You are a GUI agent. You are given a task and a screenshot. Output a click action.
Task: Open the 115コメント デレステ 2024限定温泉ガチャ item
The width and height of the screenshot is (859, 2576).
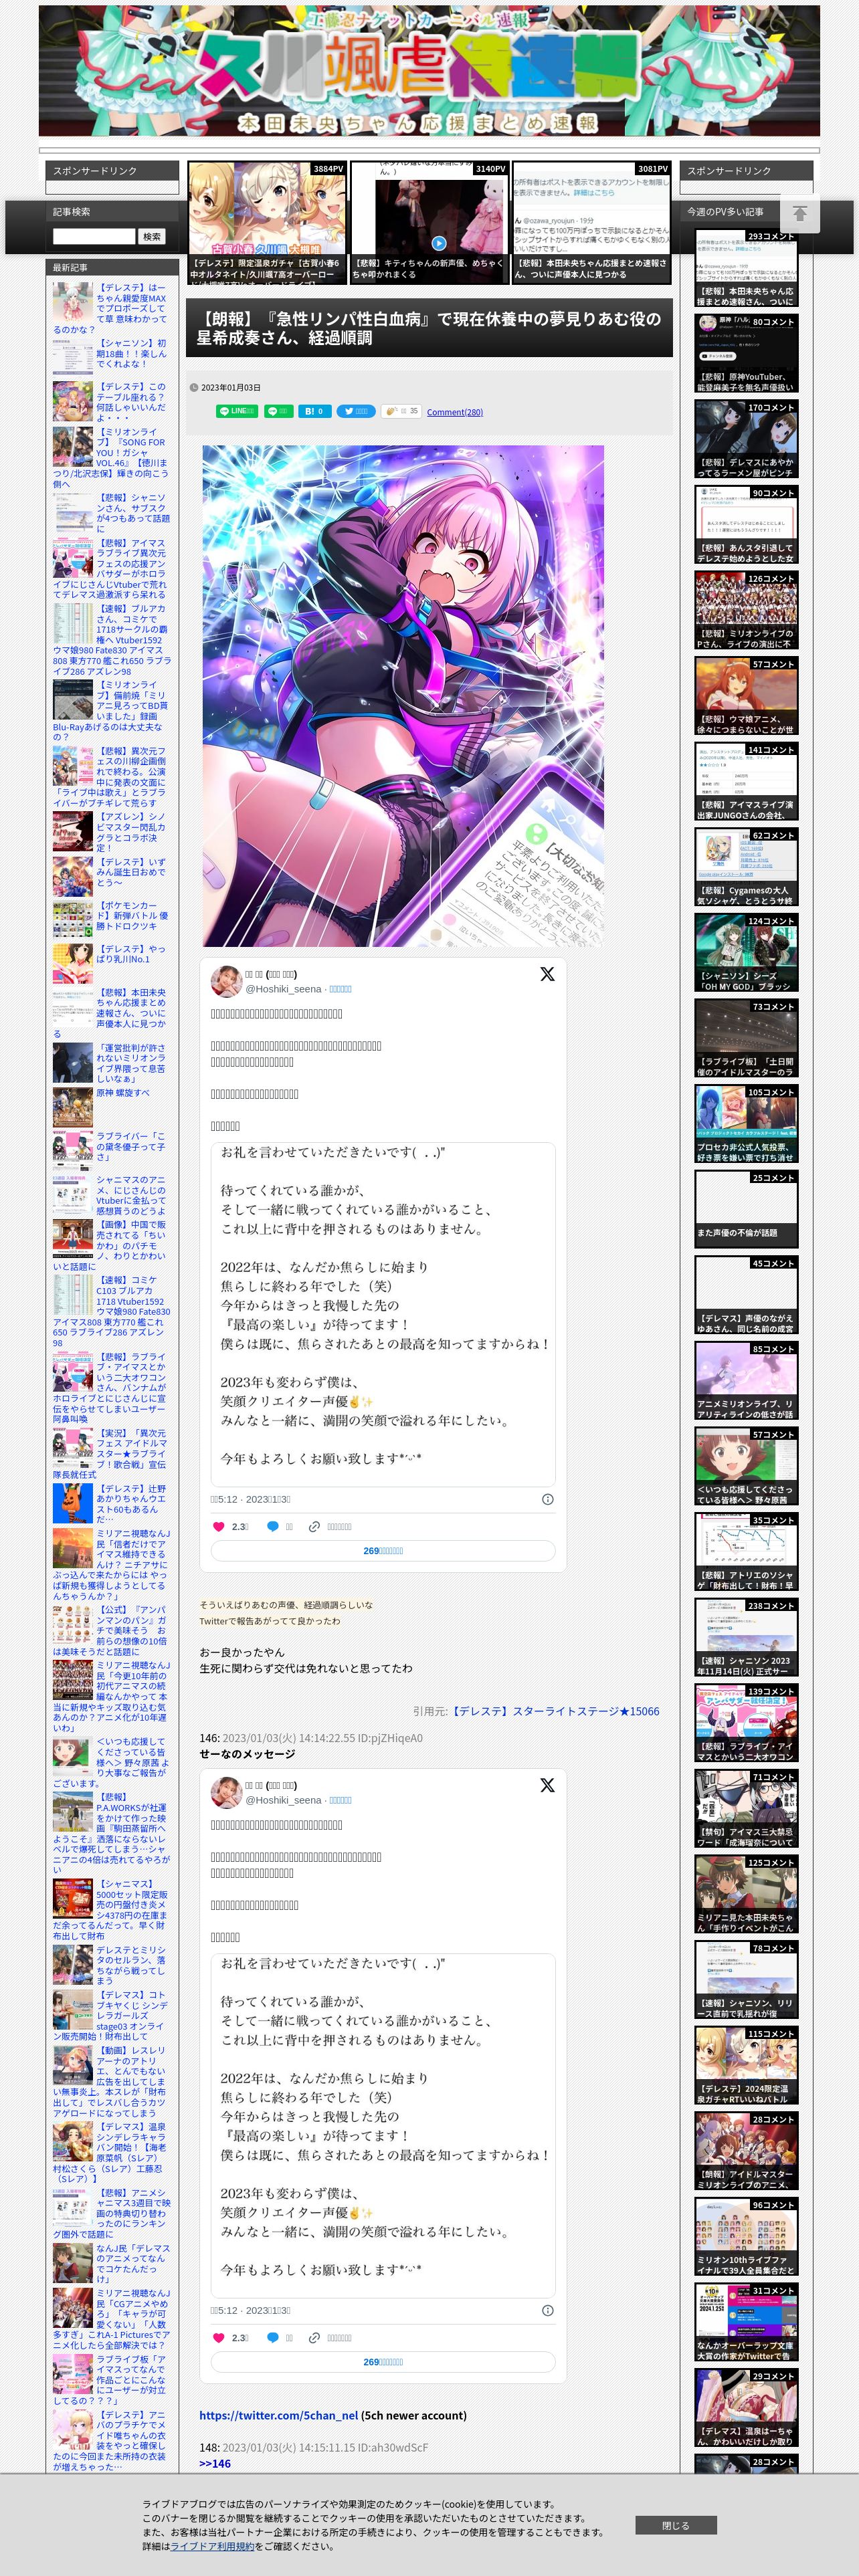(x=746, y=2065)
